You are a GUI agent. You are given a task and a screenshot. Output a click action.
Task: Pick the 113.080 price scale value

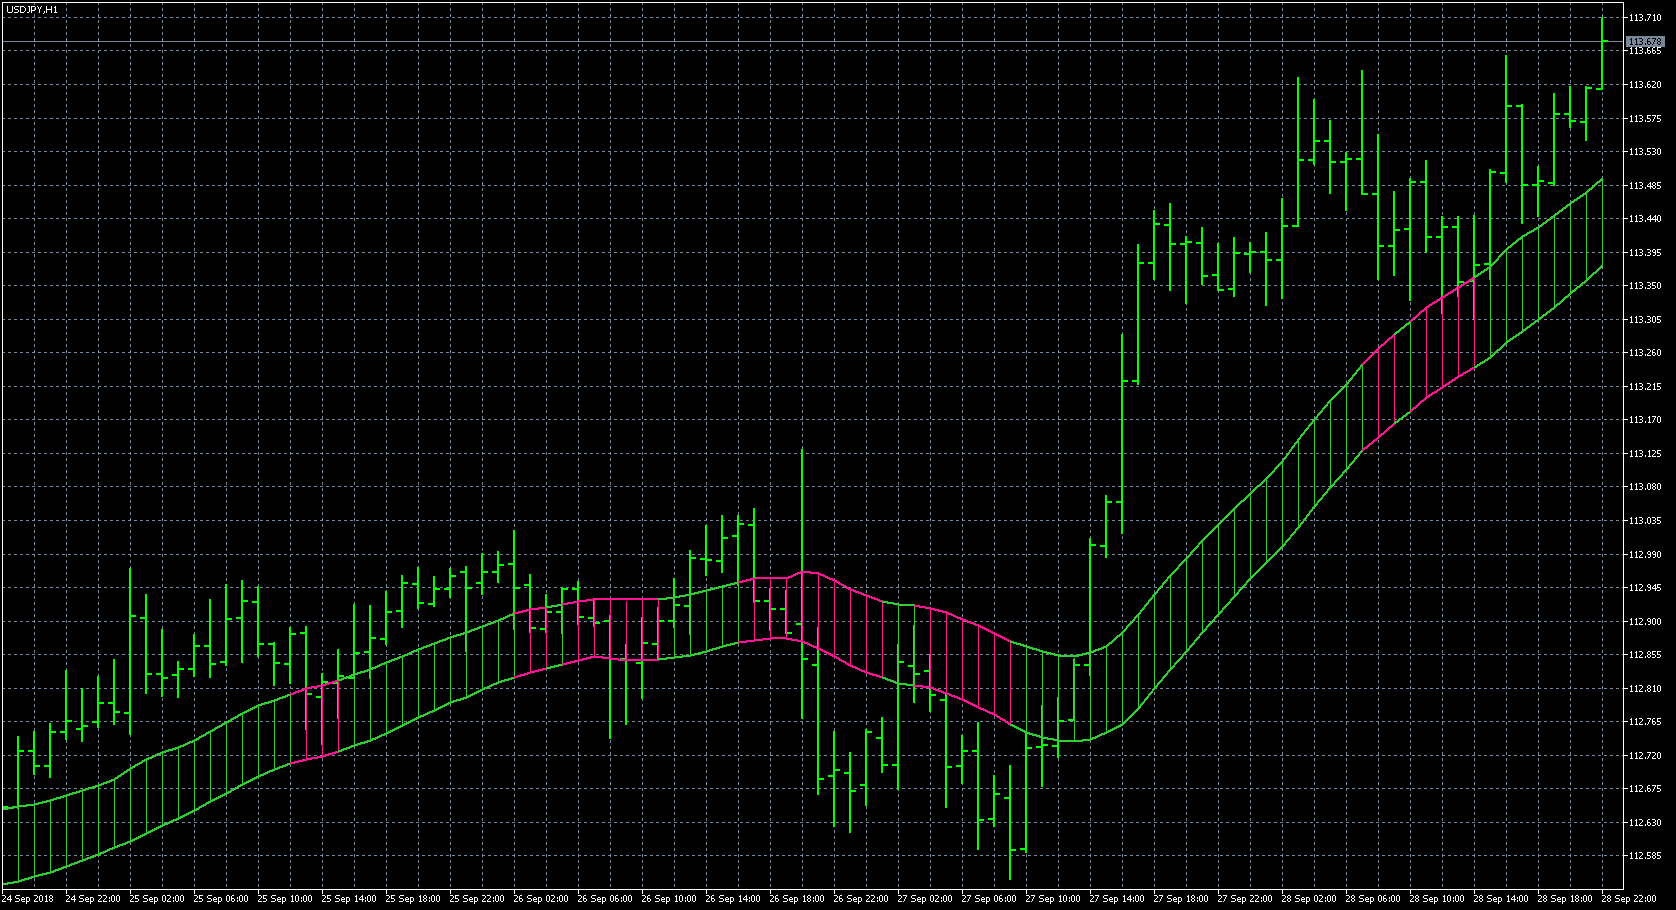[x=1645, y=487]
